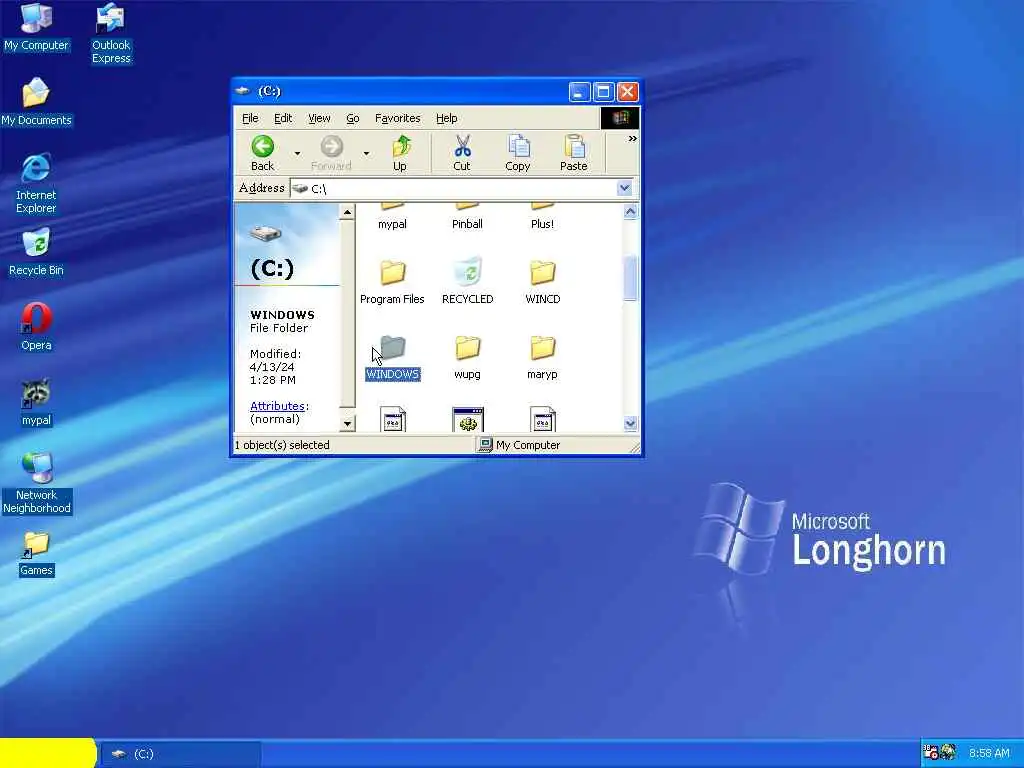Screen dimensions: 1024x768
Task: Select the Plus! folder
Action: [x=542, y=217]
